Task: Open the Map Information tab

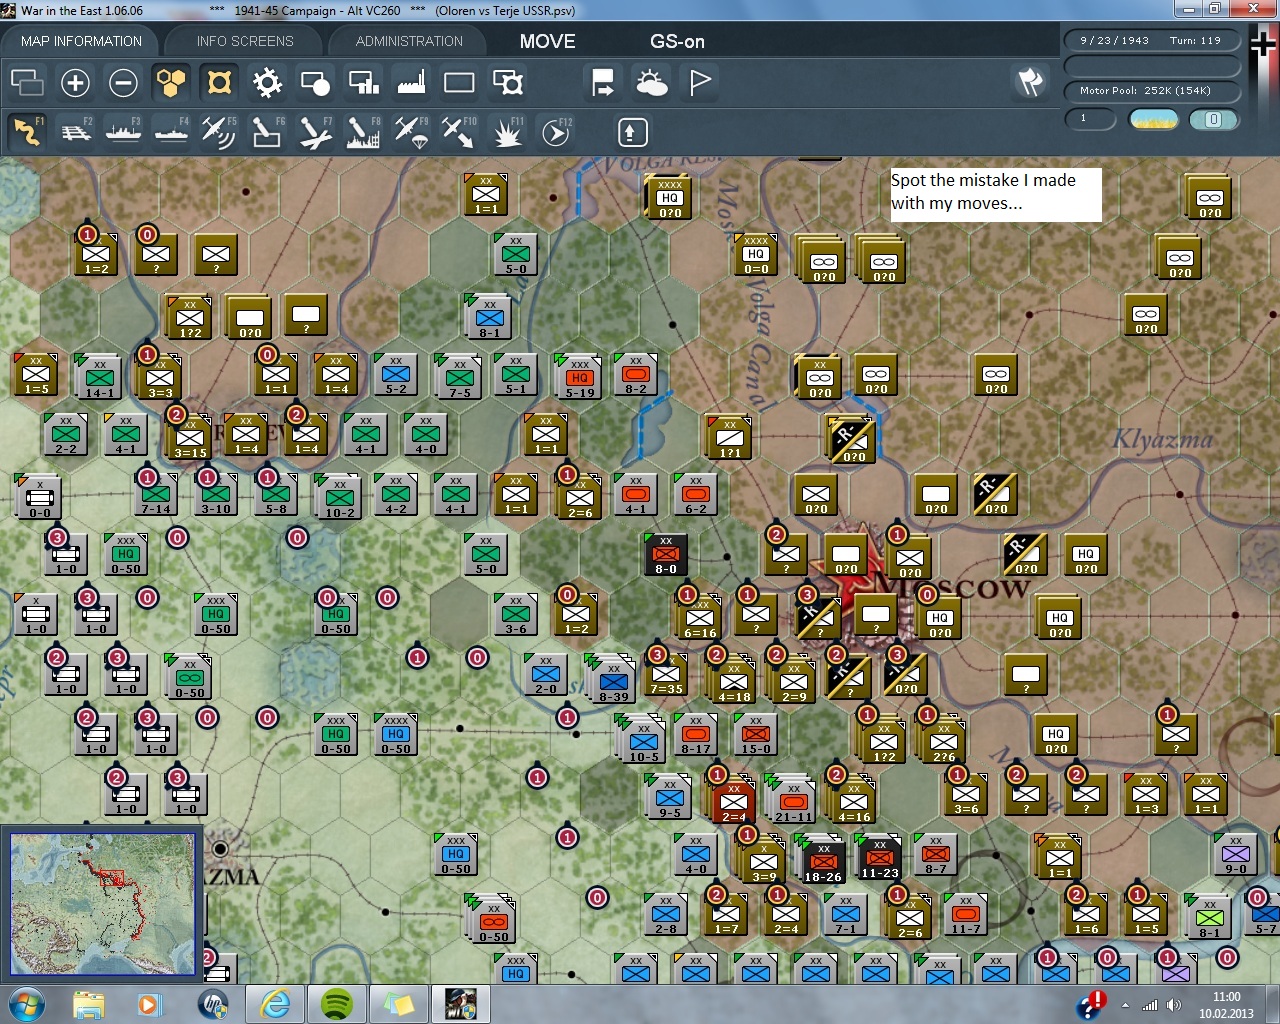Action: click(81, 41)
